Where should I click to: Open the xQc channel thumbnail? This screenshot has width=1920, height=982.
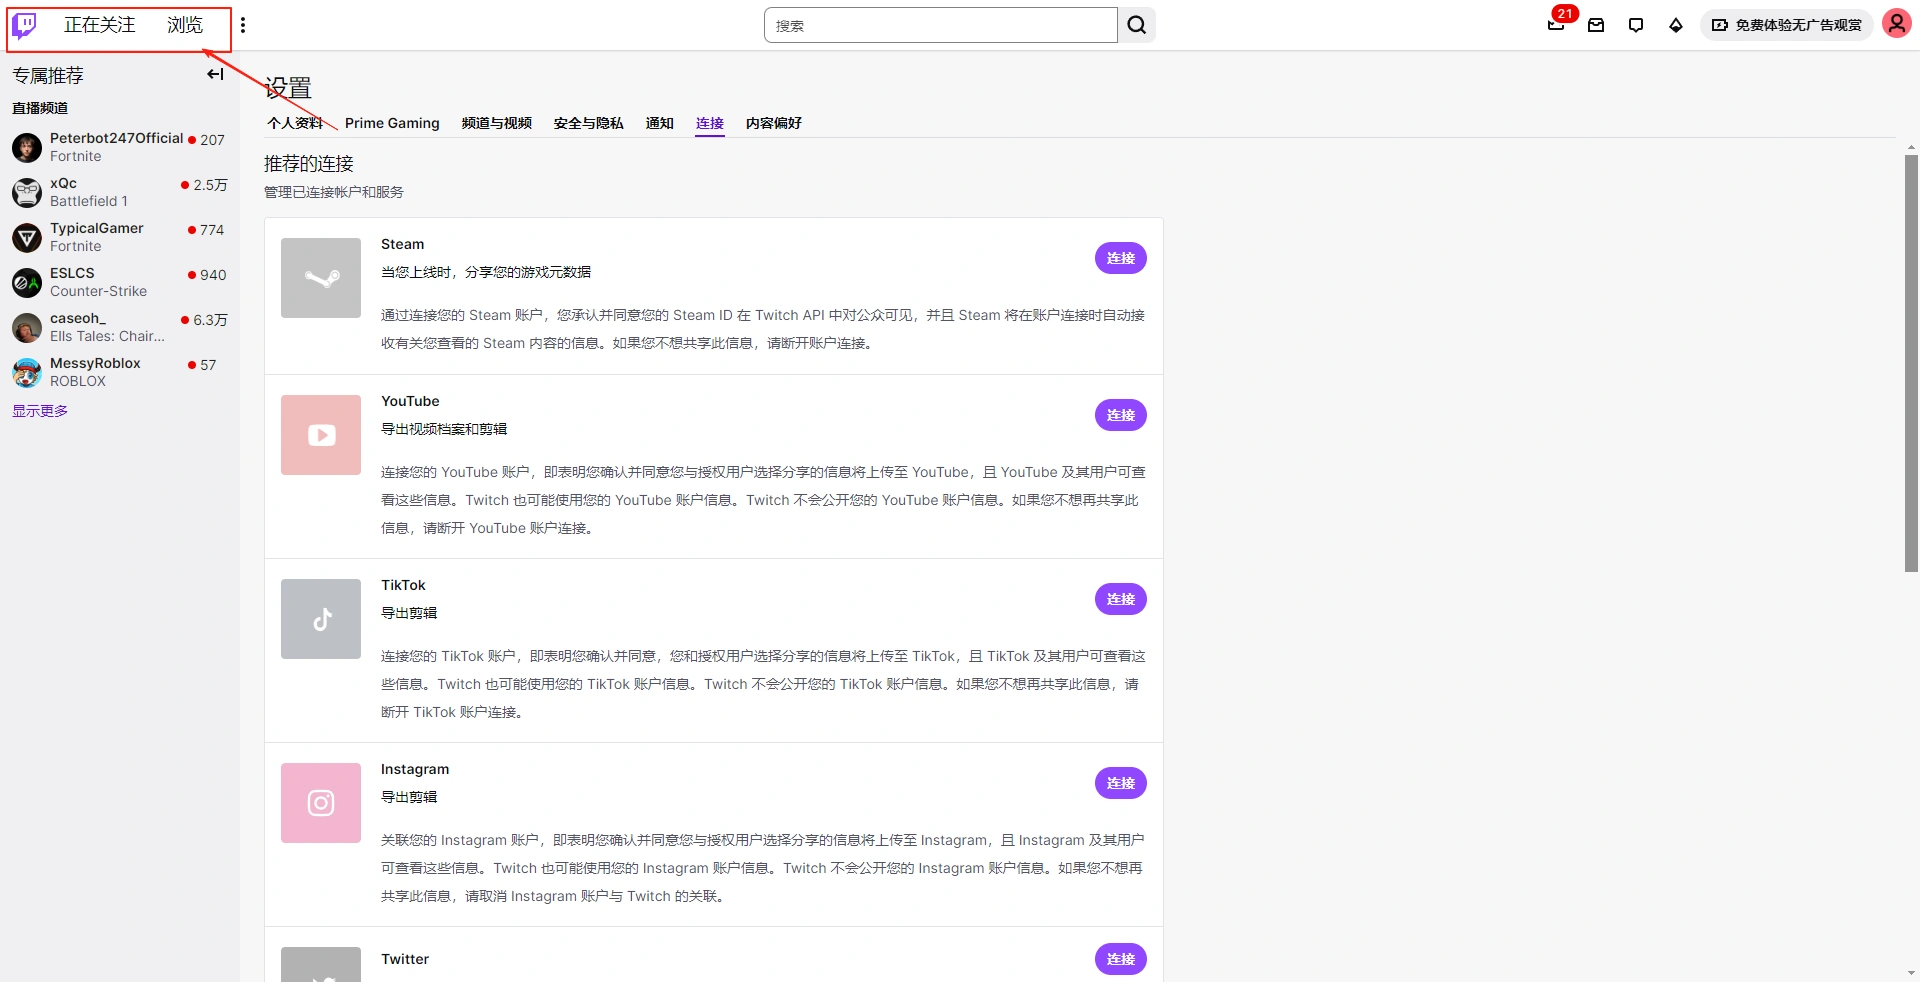25,192
